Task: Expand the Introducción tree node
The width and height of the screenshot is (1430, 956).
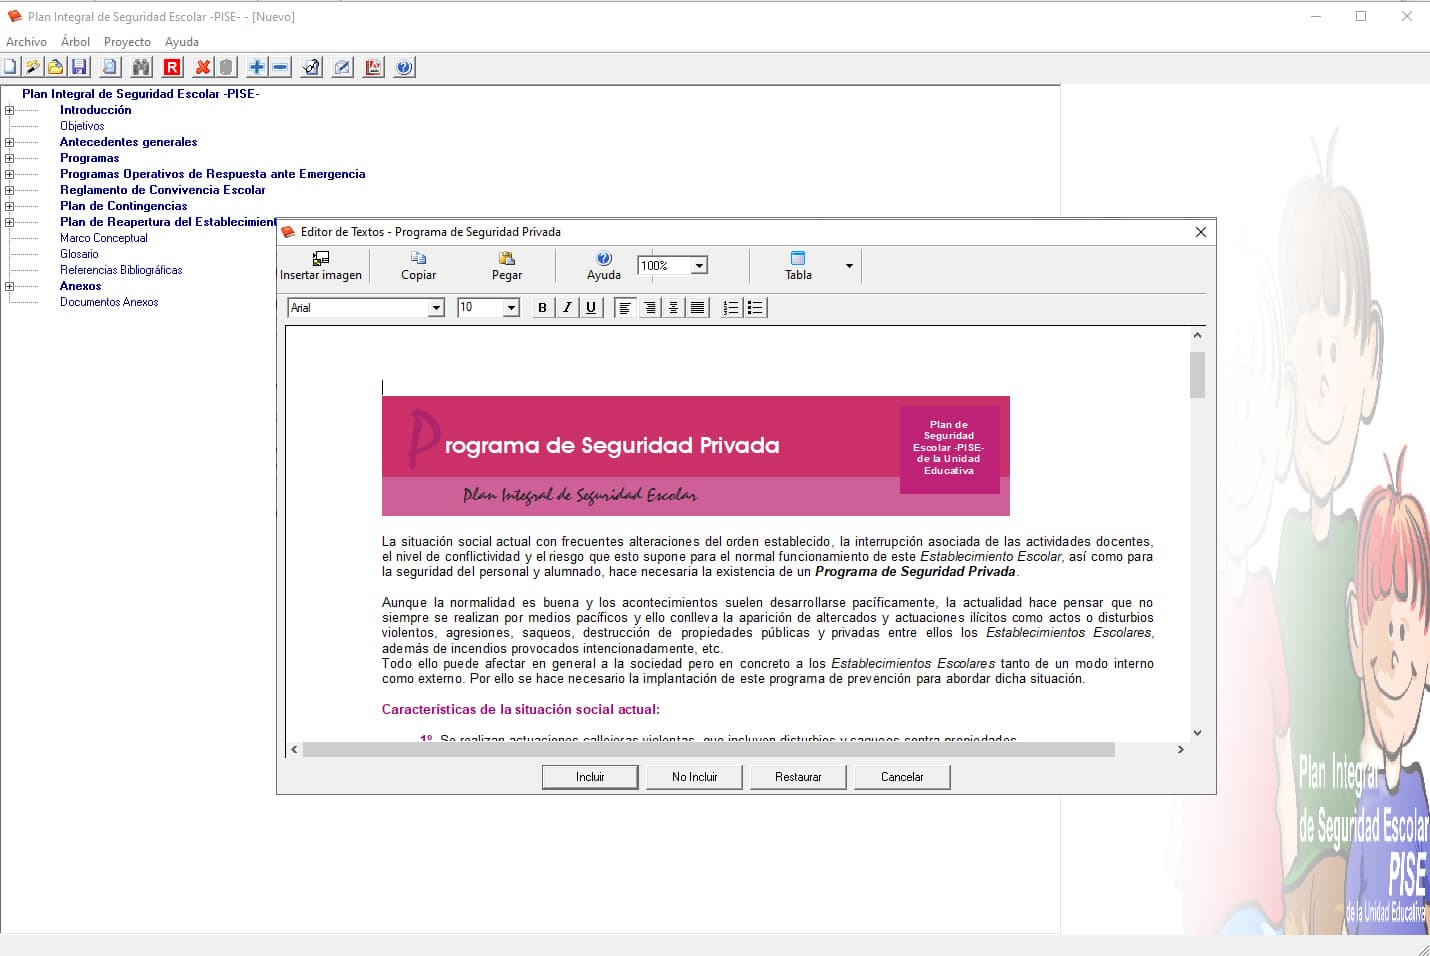Action: tap(9, 110)
